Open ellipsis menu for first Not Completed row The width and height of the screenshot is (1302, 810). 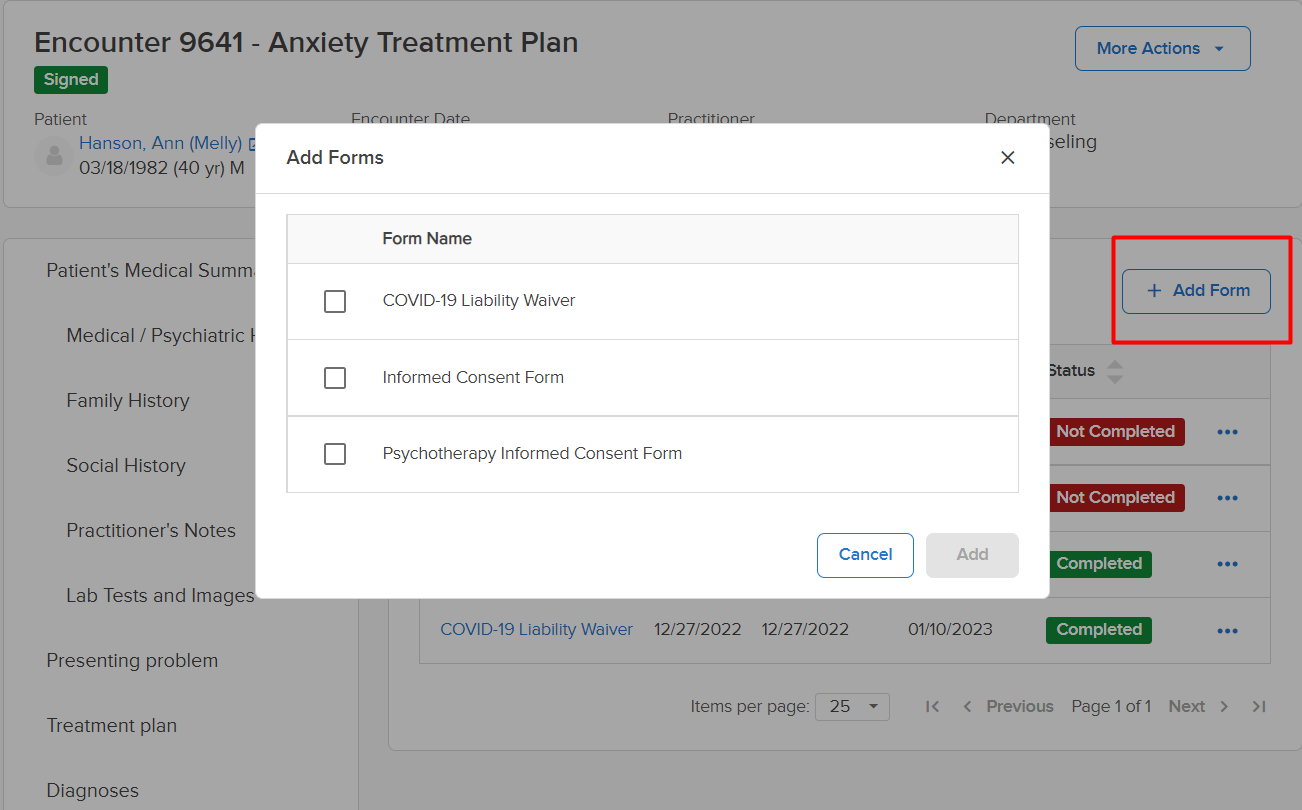point(1228,432)
